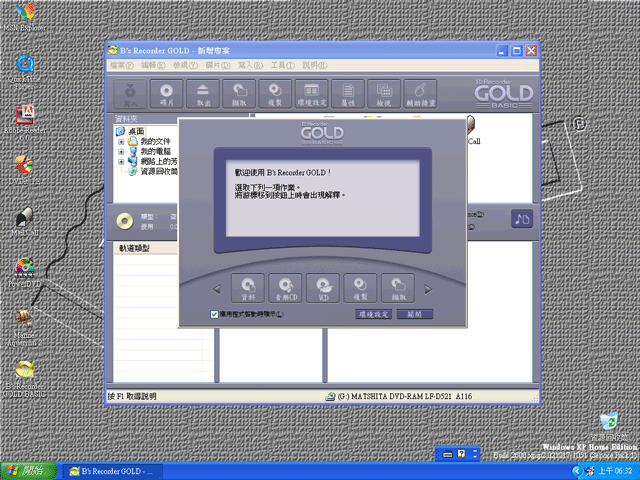The image size is (640, 480).
Task: Minimize the B's Recorder GOLD window
Action: click(502, 51)
